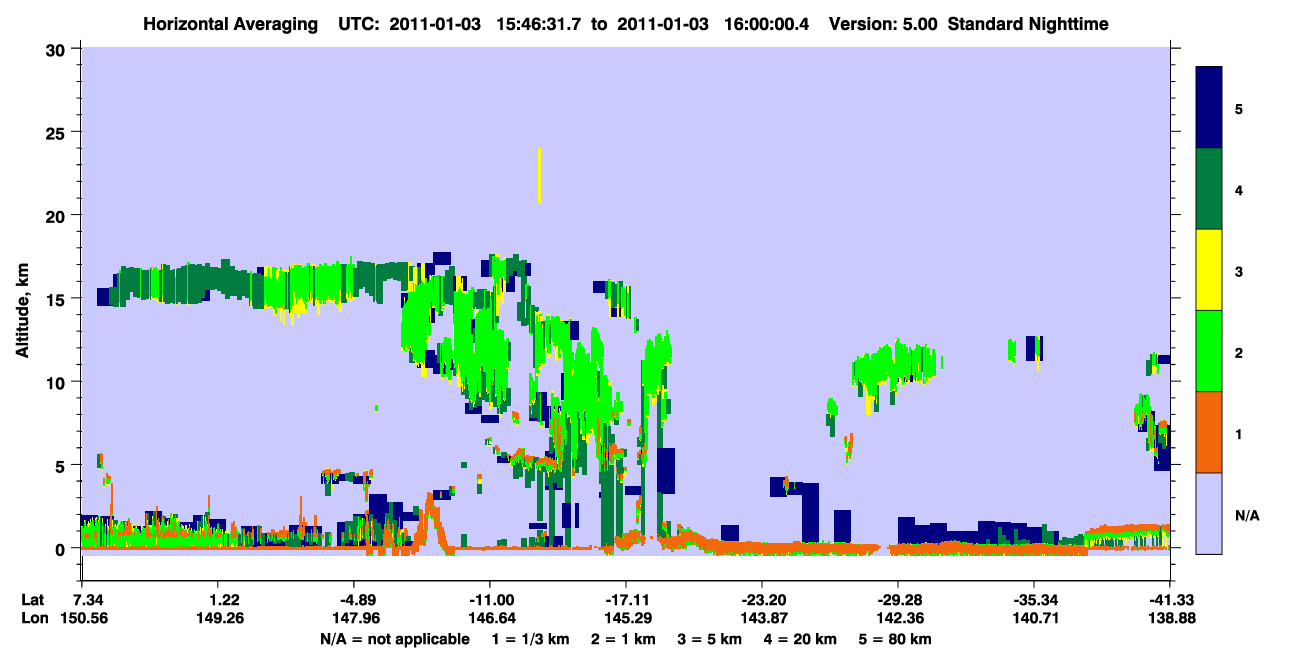Click the longitude value '147.96'
This screenshot has height=667, width=1300.
[x=354, y=618]
